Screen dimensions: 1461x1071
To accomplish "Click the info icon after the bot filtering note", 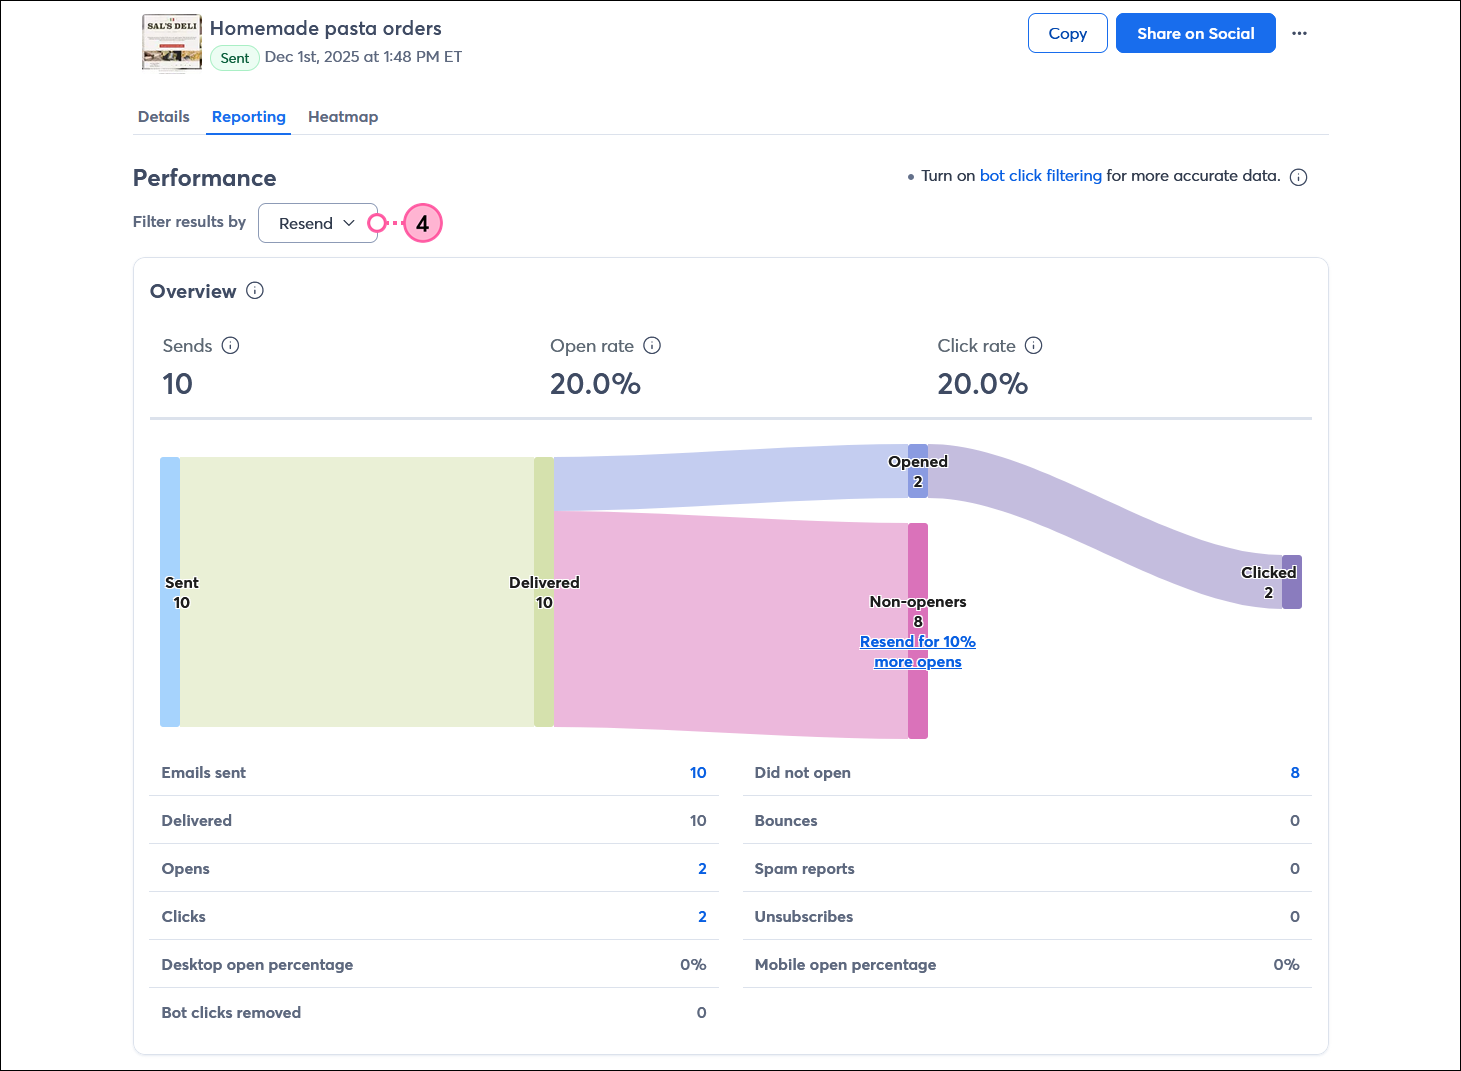I will point(1298,176).
